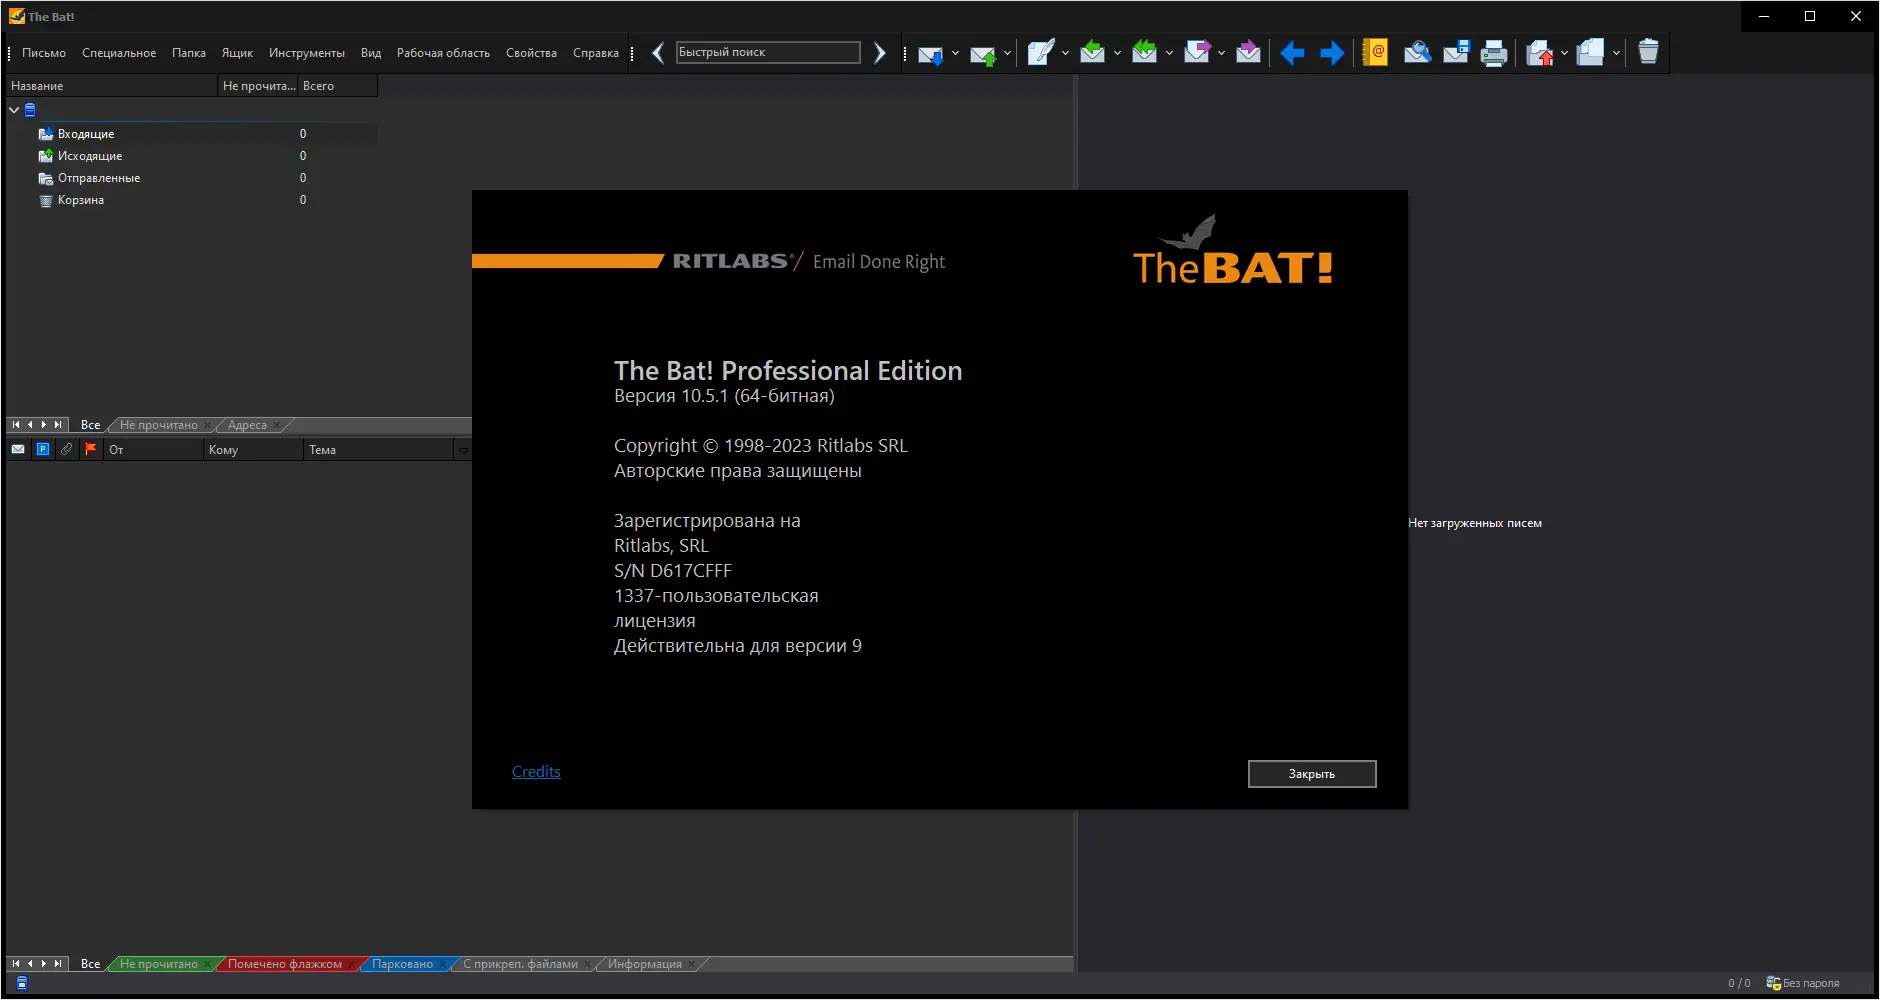Viewport: 1880px width, 1000px height.
Task: Collapse the account tree chevron
Action: tap(14, 110)
